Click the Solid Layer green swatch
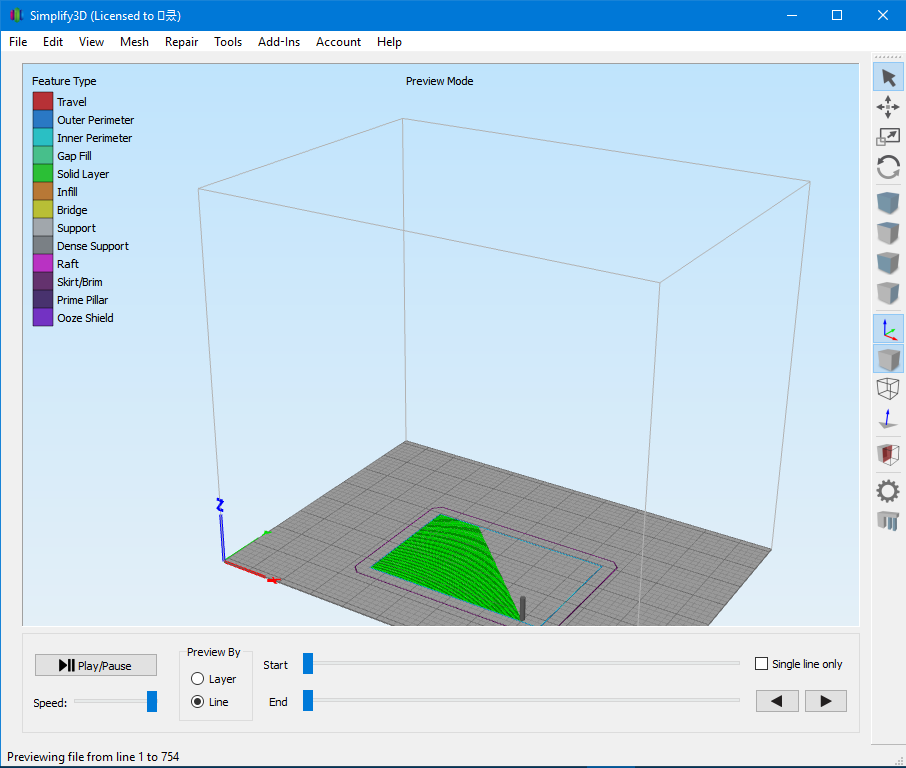Viewport: 906px width, 768px height. [x=43, y=173]
